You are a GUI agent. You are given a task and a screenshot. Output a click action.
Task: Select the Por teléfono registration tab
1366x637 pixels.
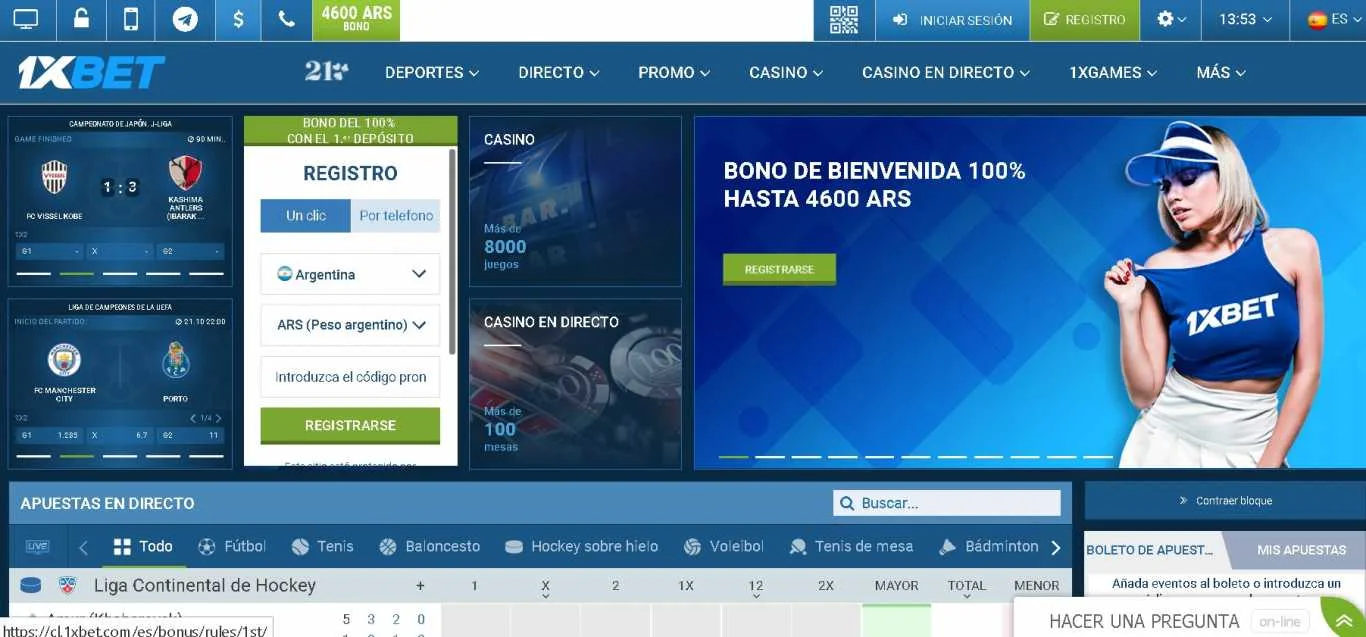pos(396,215)
